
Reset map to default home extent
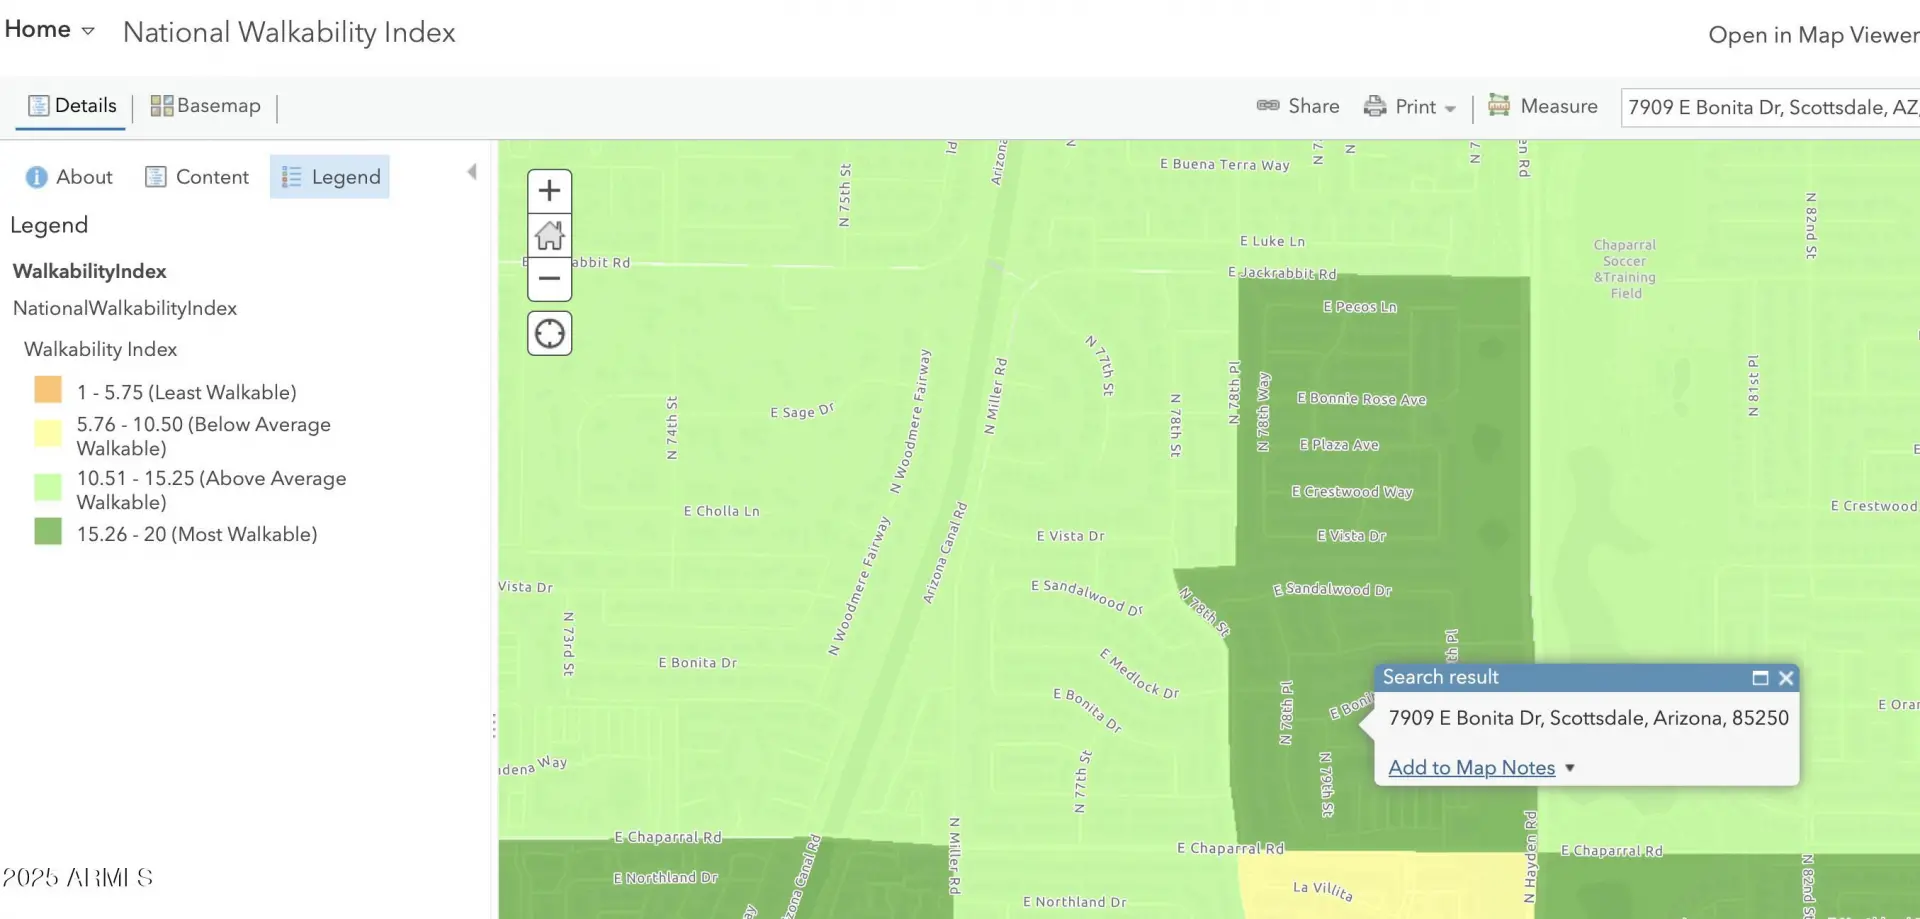tap(549, 236)
